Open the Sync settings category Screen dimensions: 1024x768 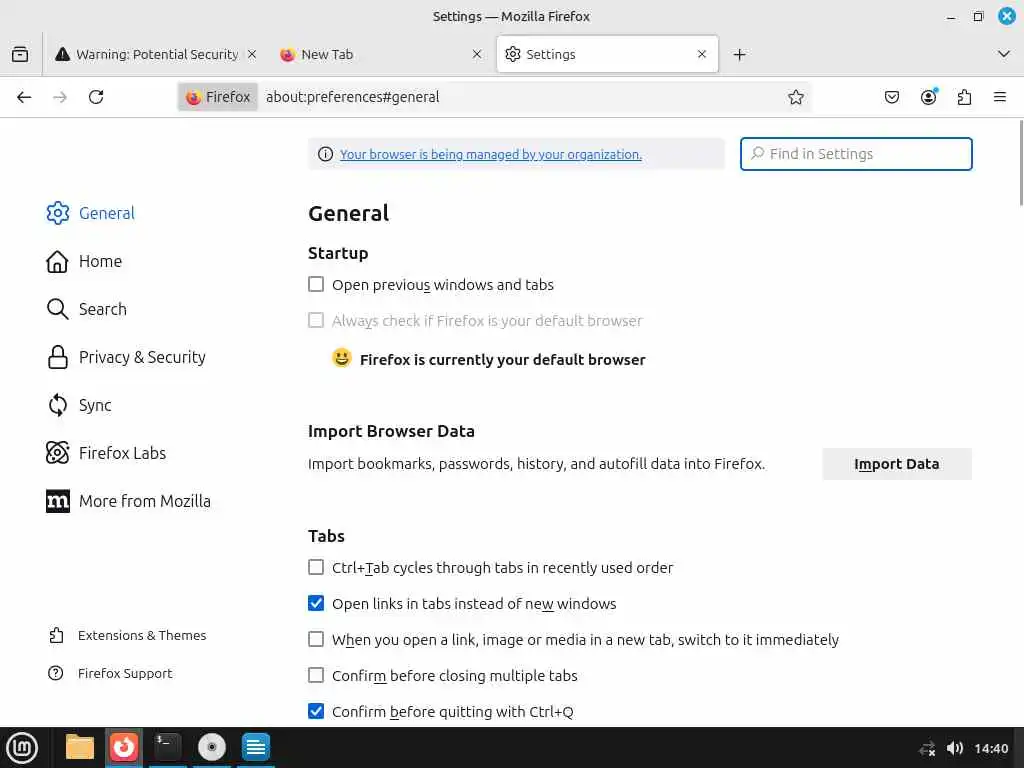coord(95,406)
